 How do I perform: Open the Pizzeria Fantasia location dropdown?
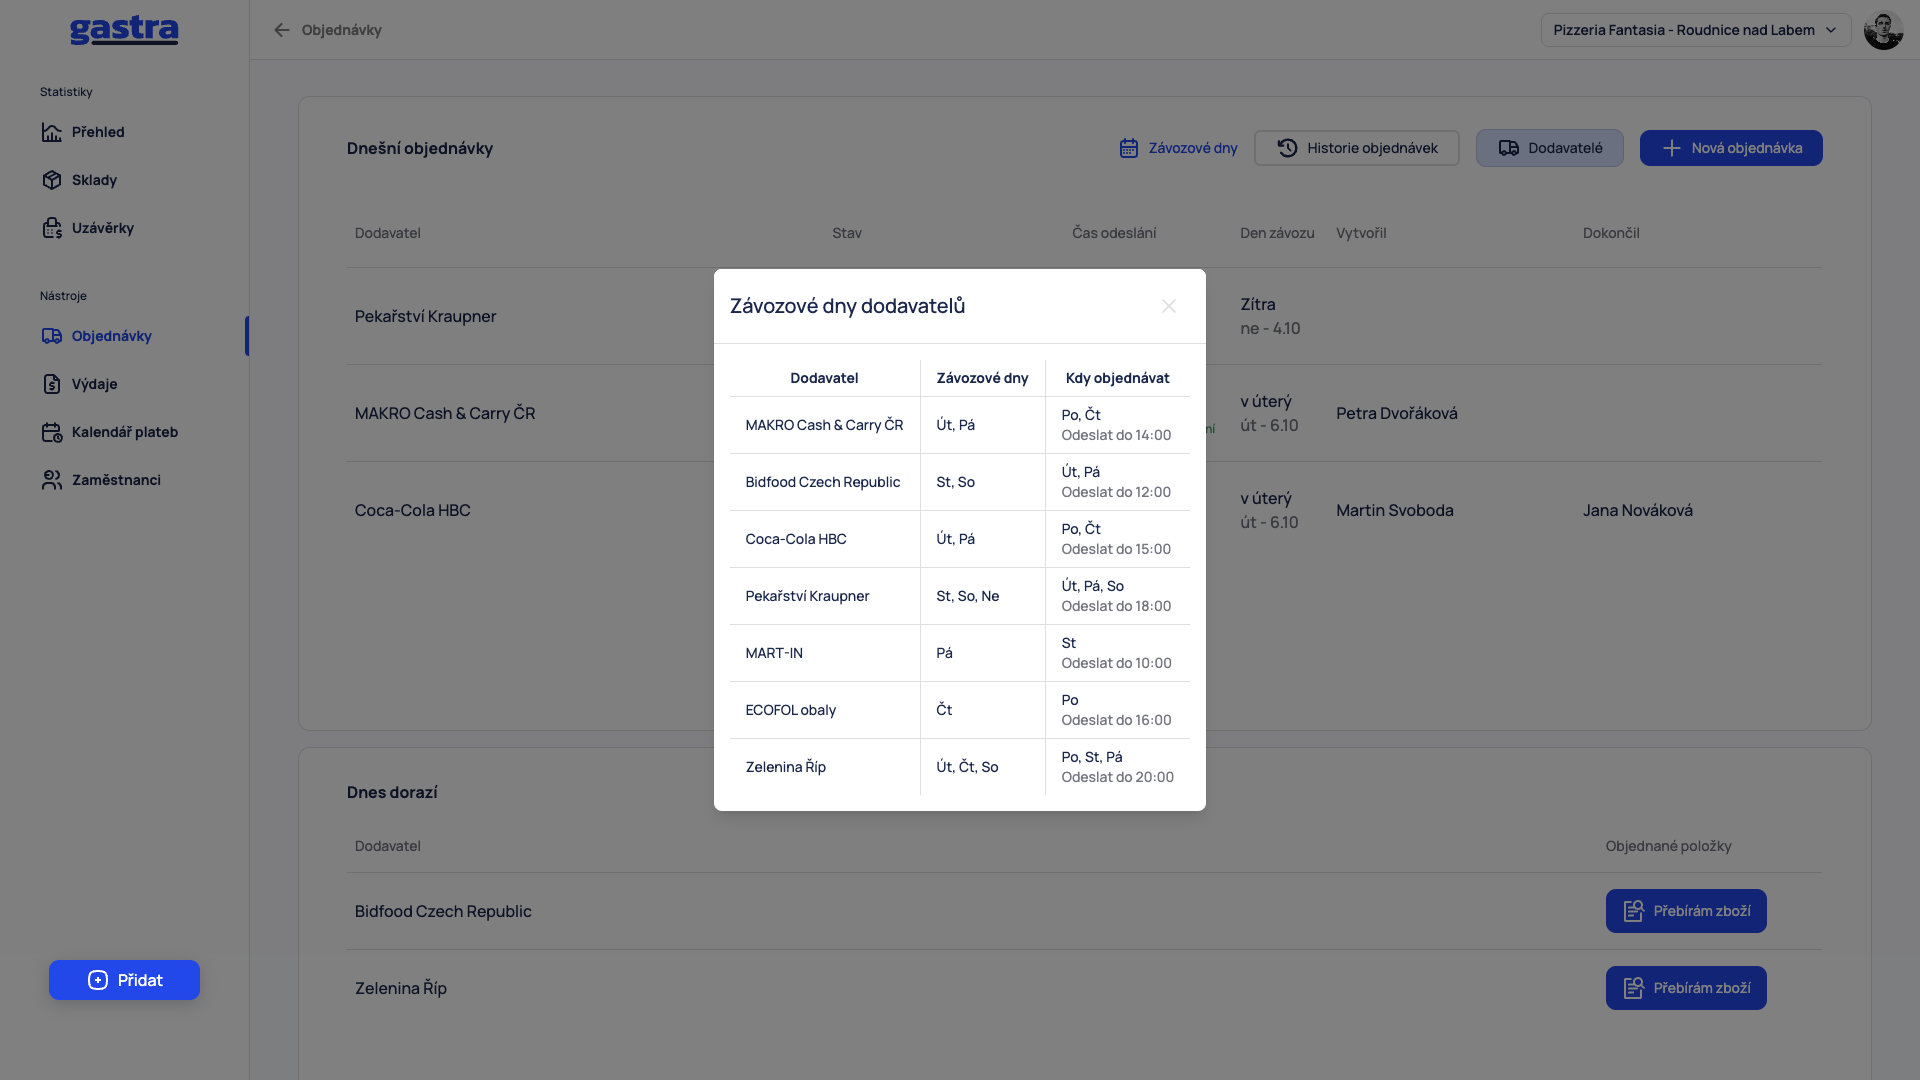tap(1696, 30)
